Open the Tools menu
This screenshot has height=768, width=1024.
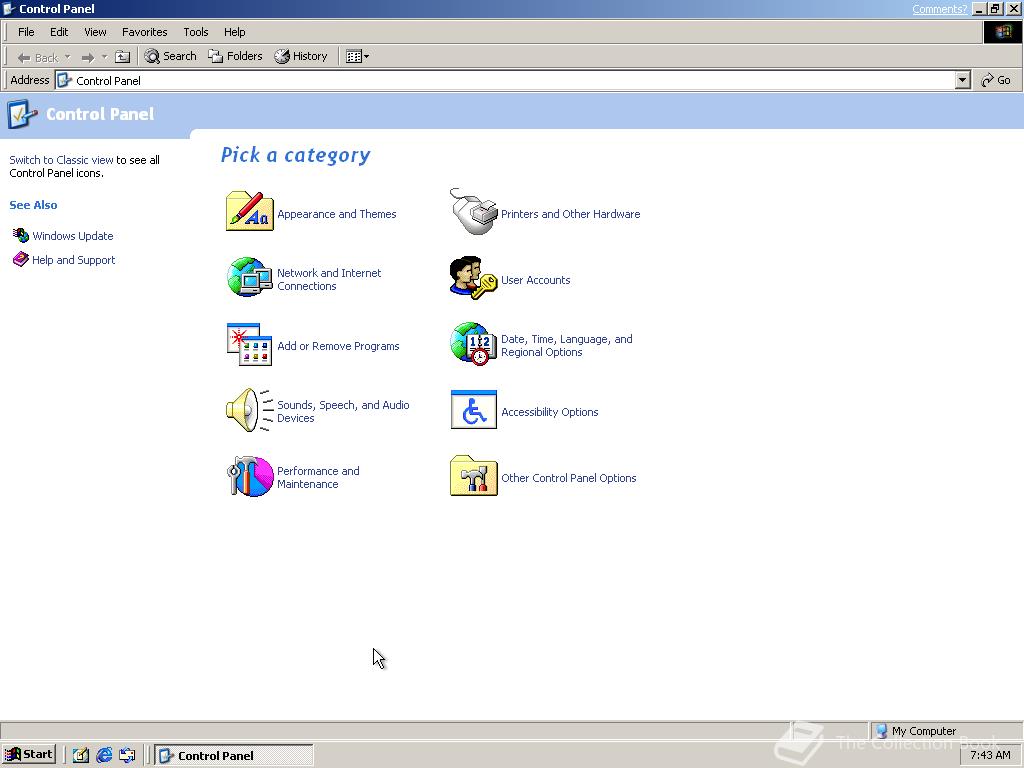(x=195, y=32)
